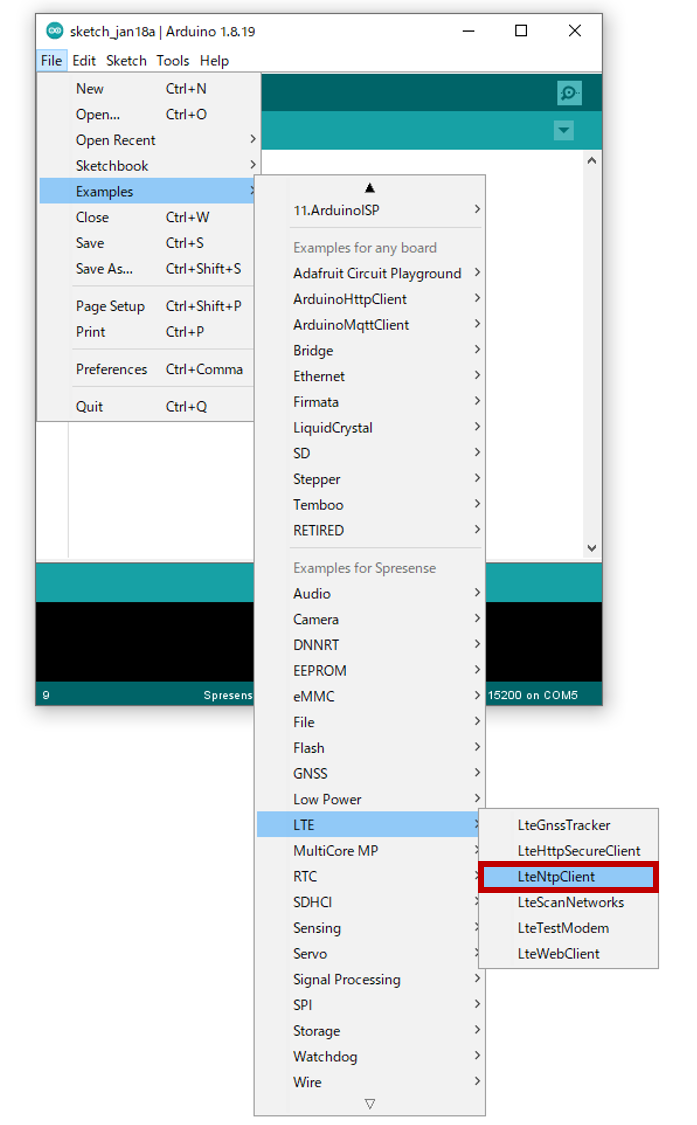Open the LteNtpClient example sketch

click(x=569, y=877)
